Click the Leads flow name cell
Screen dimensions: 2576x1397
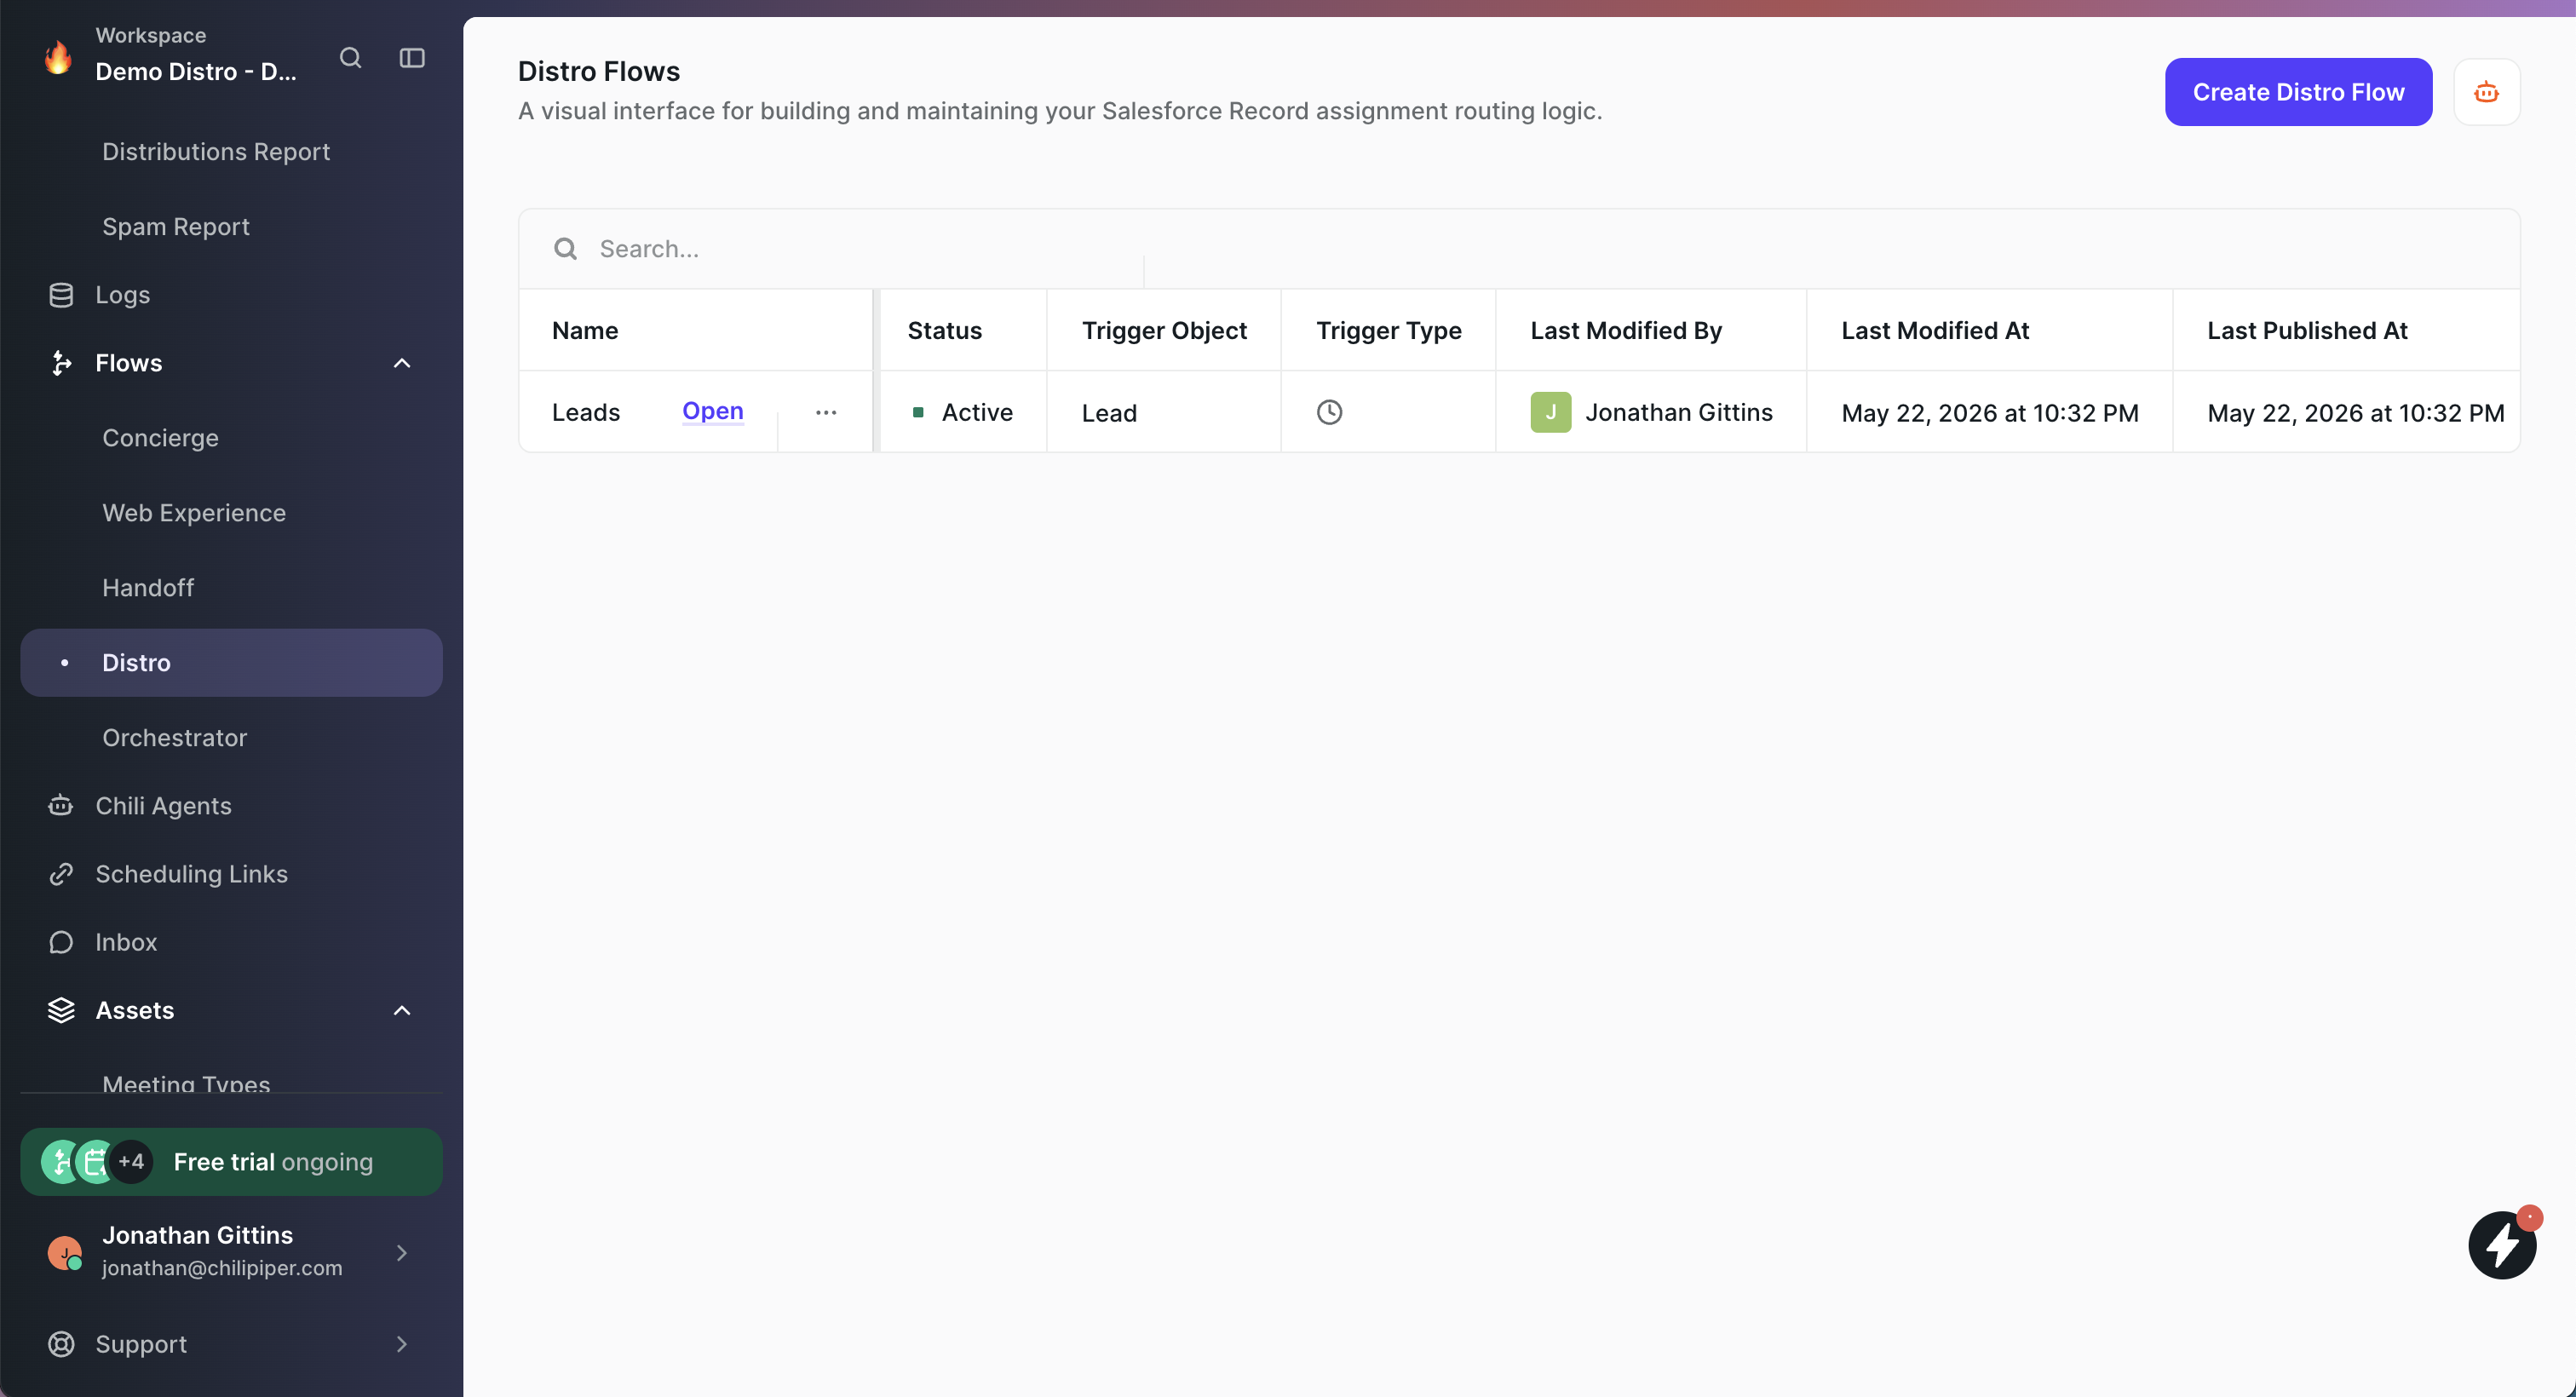click(x=586, y=412)
